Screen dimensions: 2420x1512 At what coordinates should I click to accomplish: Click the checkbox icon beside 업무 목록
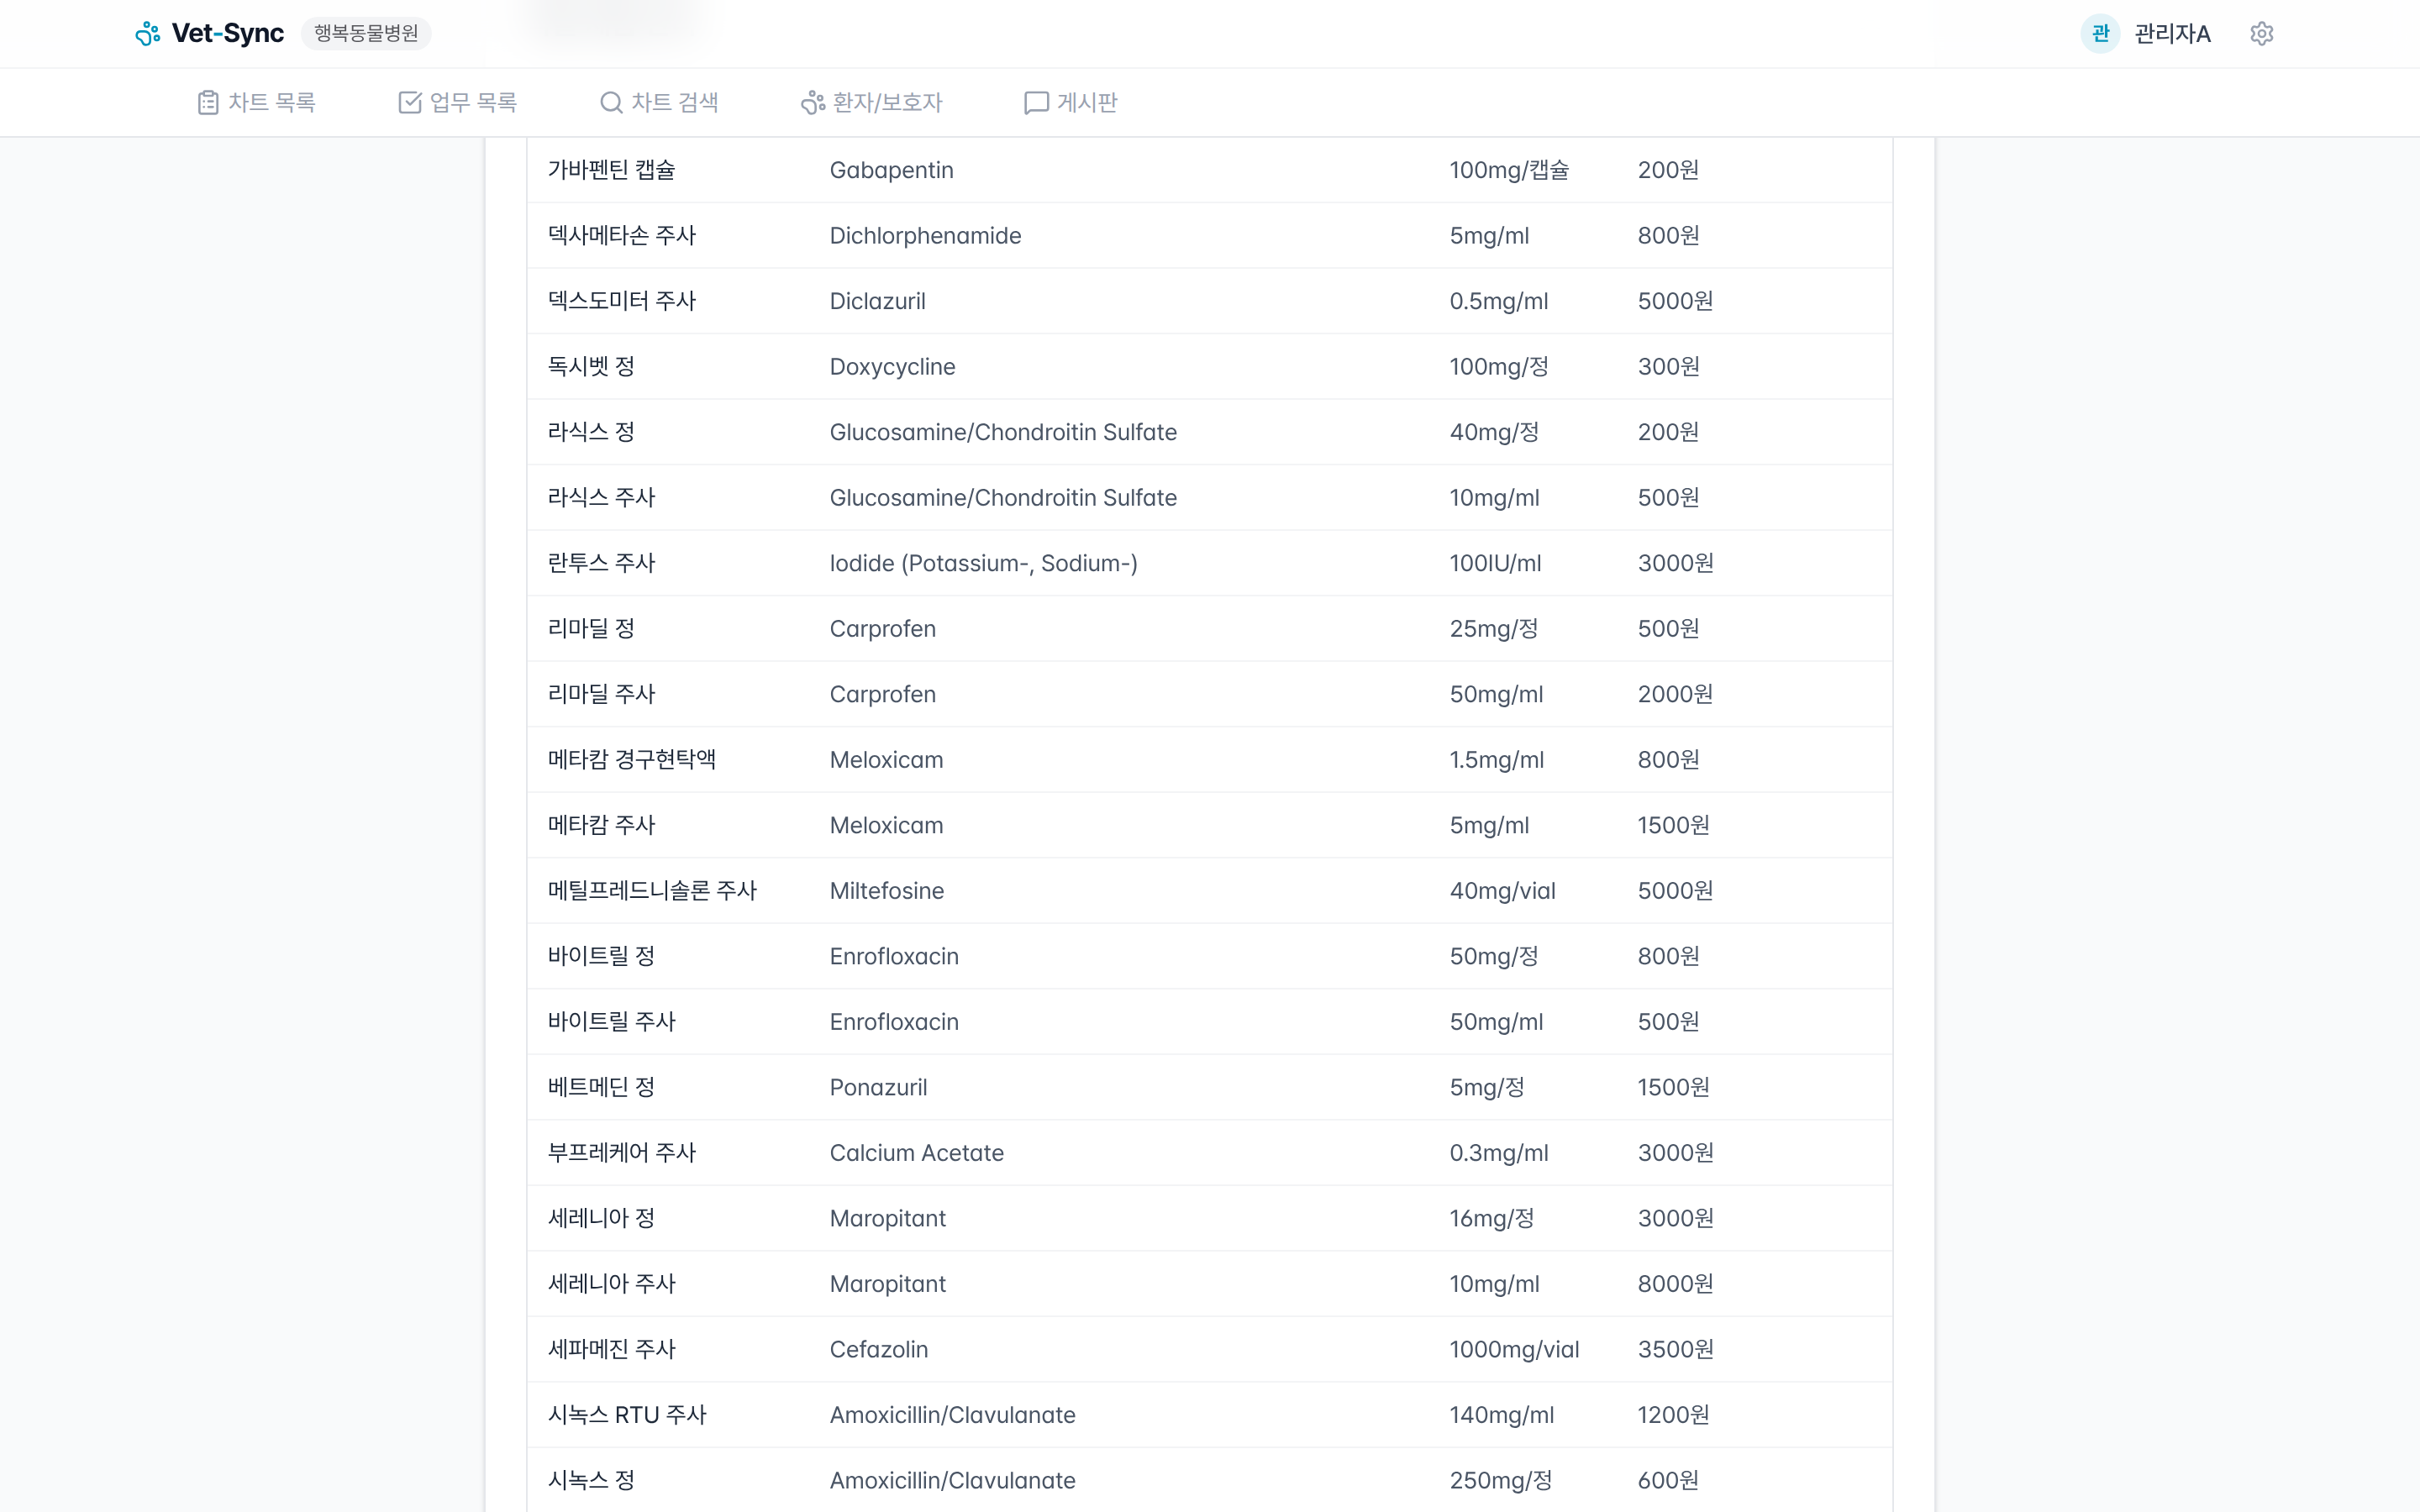pos(410,103)
